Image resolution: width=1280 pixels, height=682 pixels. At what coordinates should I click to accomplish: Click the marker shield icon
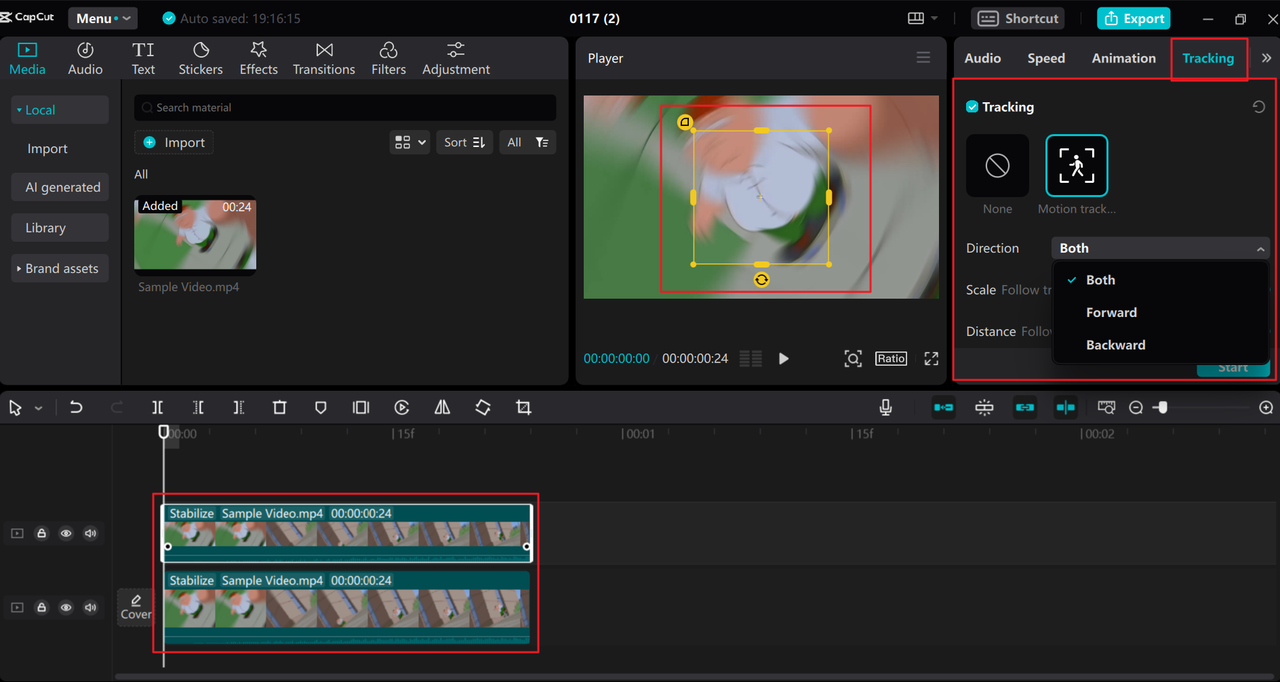pos(321,408)
